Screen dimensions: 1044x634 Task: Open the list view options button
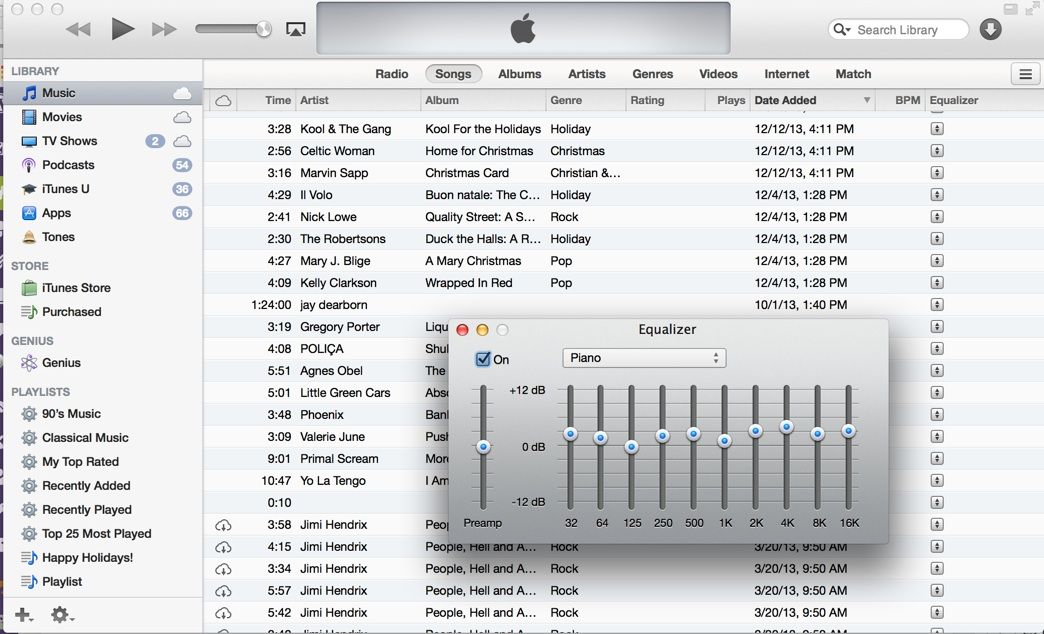[x=1025, y=74]
